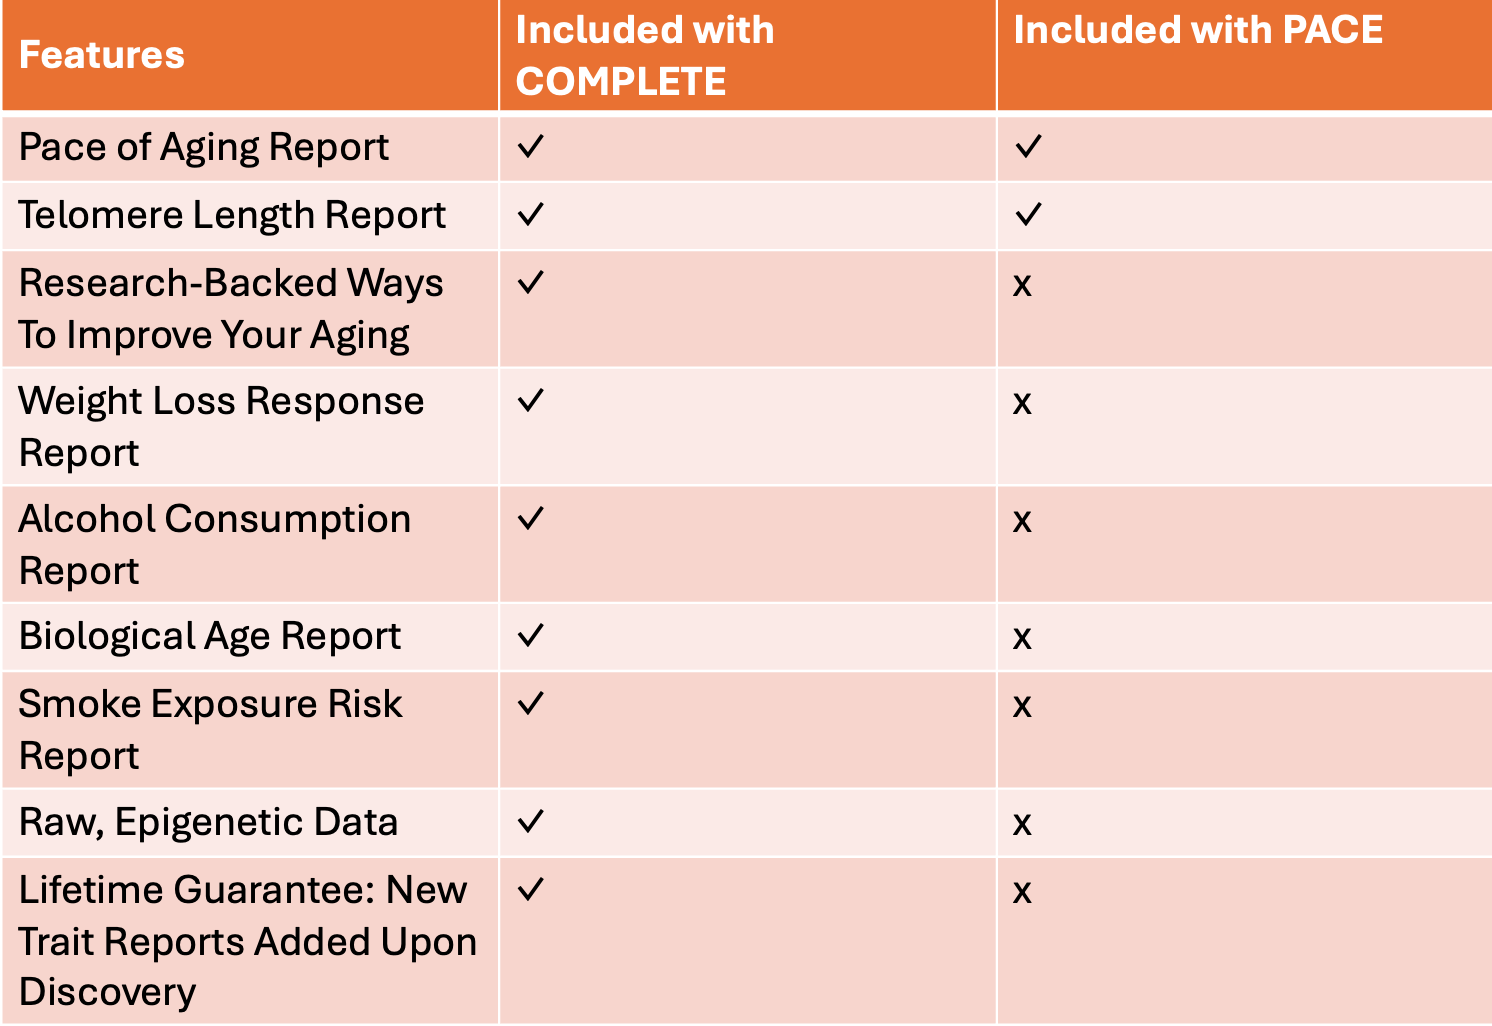Click the Raw, Epigenetic Data label
This screenshot has height=1026, width=1492.
(x=208, y=823)
